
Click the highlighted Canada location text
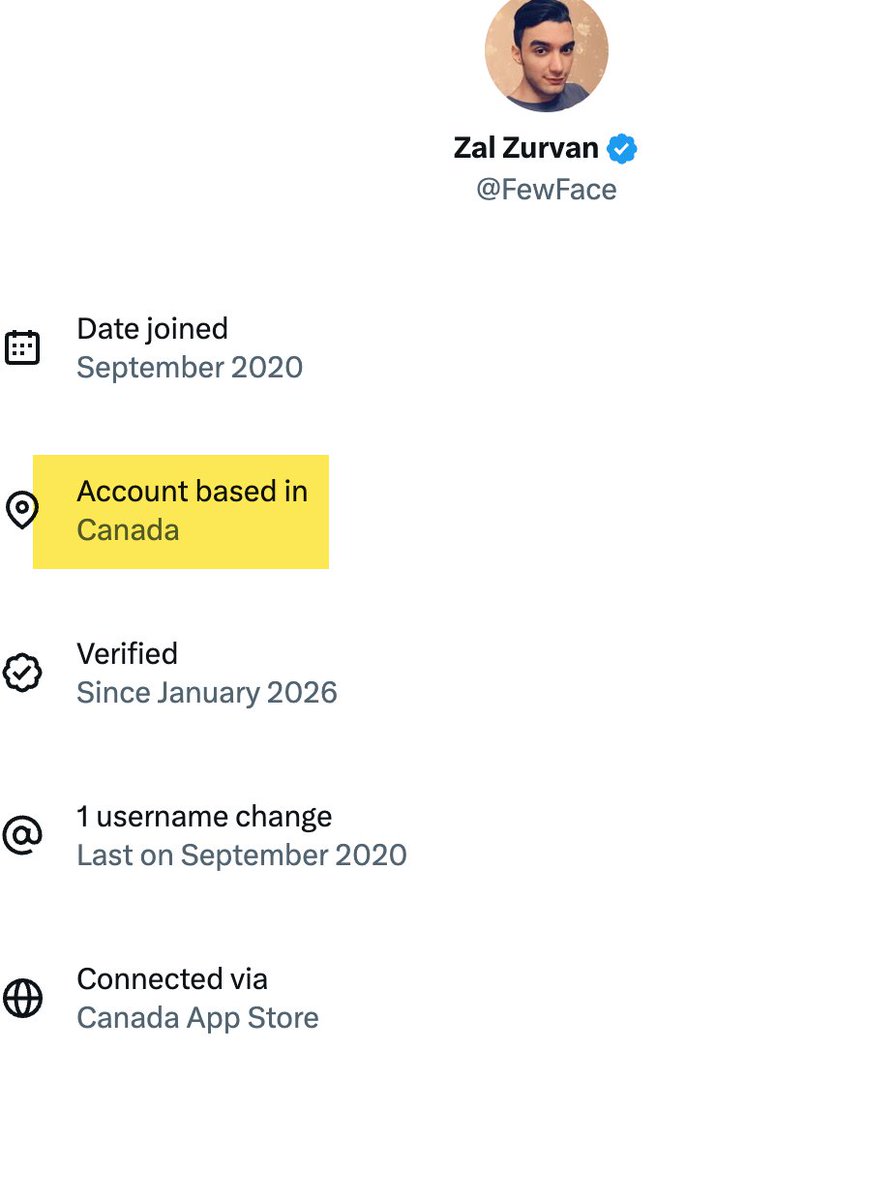[128, 530]
